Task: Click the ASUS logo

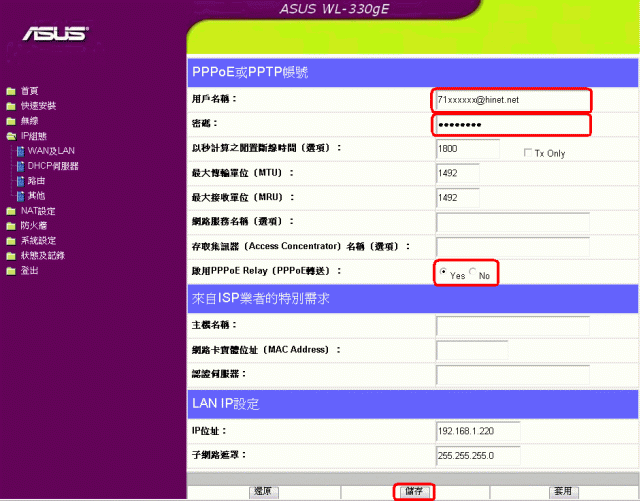Action: coord(56,33)
